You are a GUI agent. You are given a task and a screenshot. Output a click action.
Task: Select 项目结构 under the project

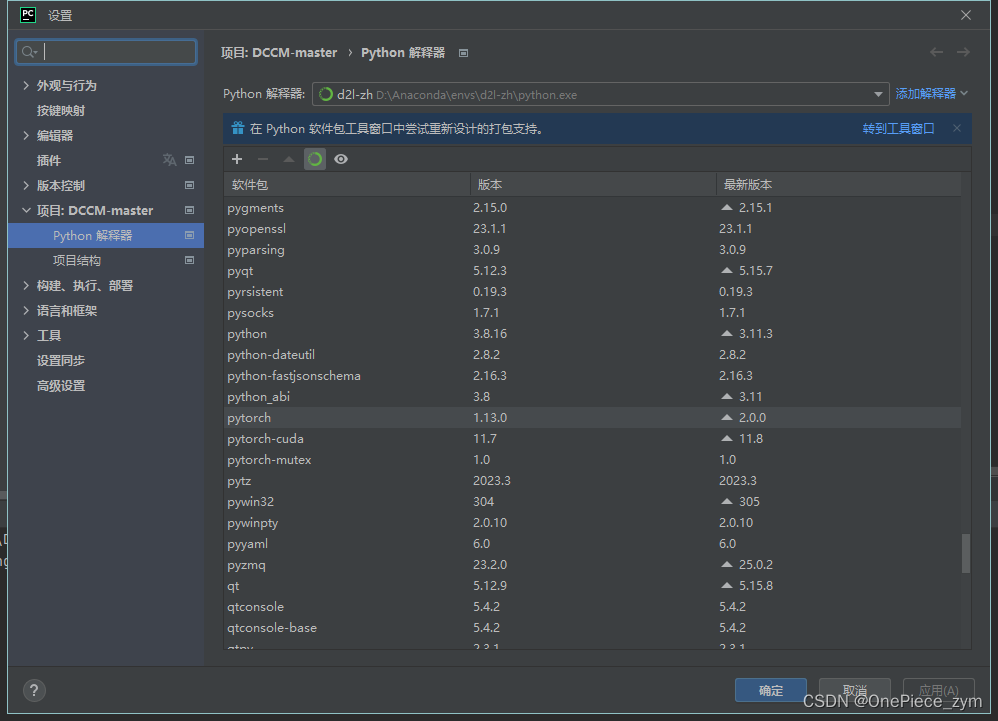[77, 260]
